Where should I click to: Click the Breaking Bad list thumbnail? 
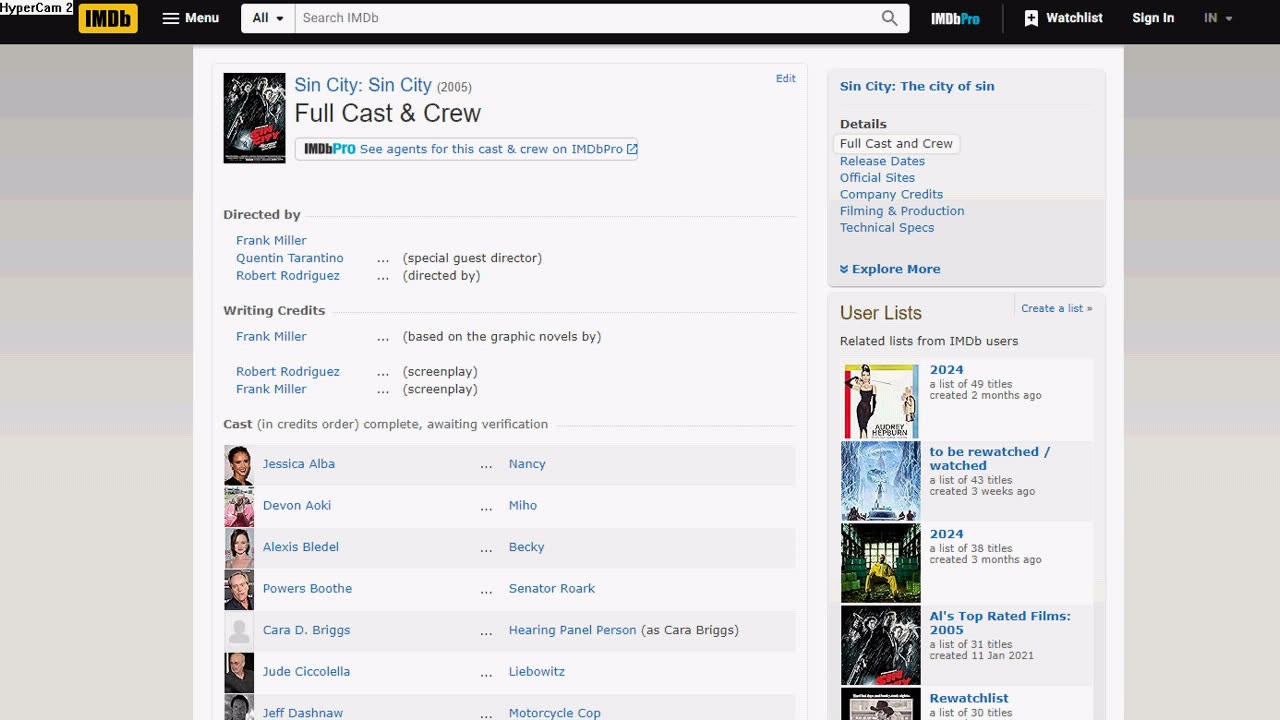881,563
